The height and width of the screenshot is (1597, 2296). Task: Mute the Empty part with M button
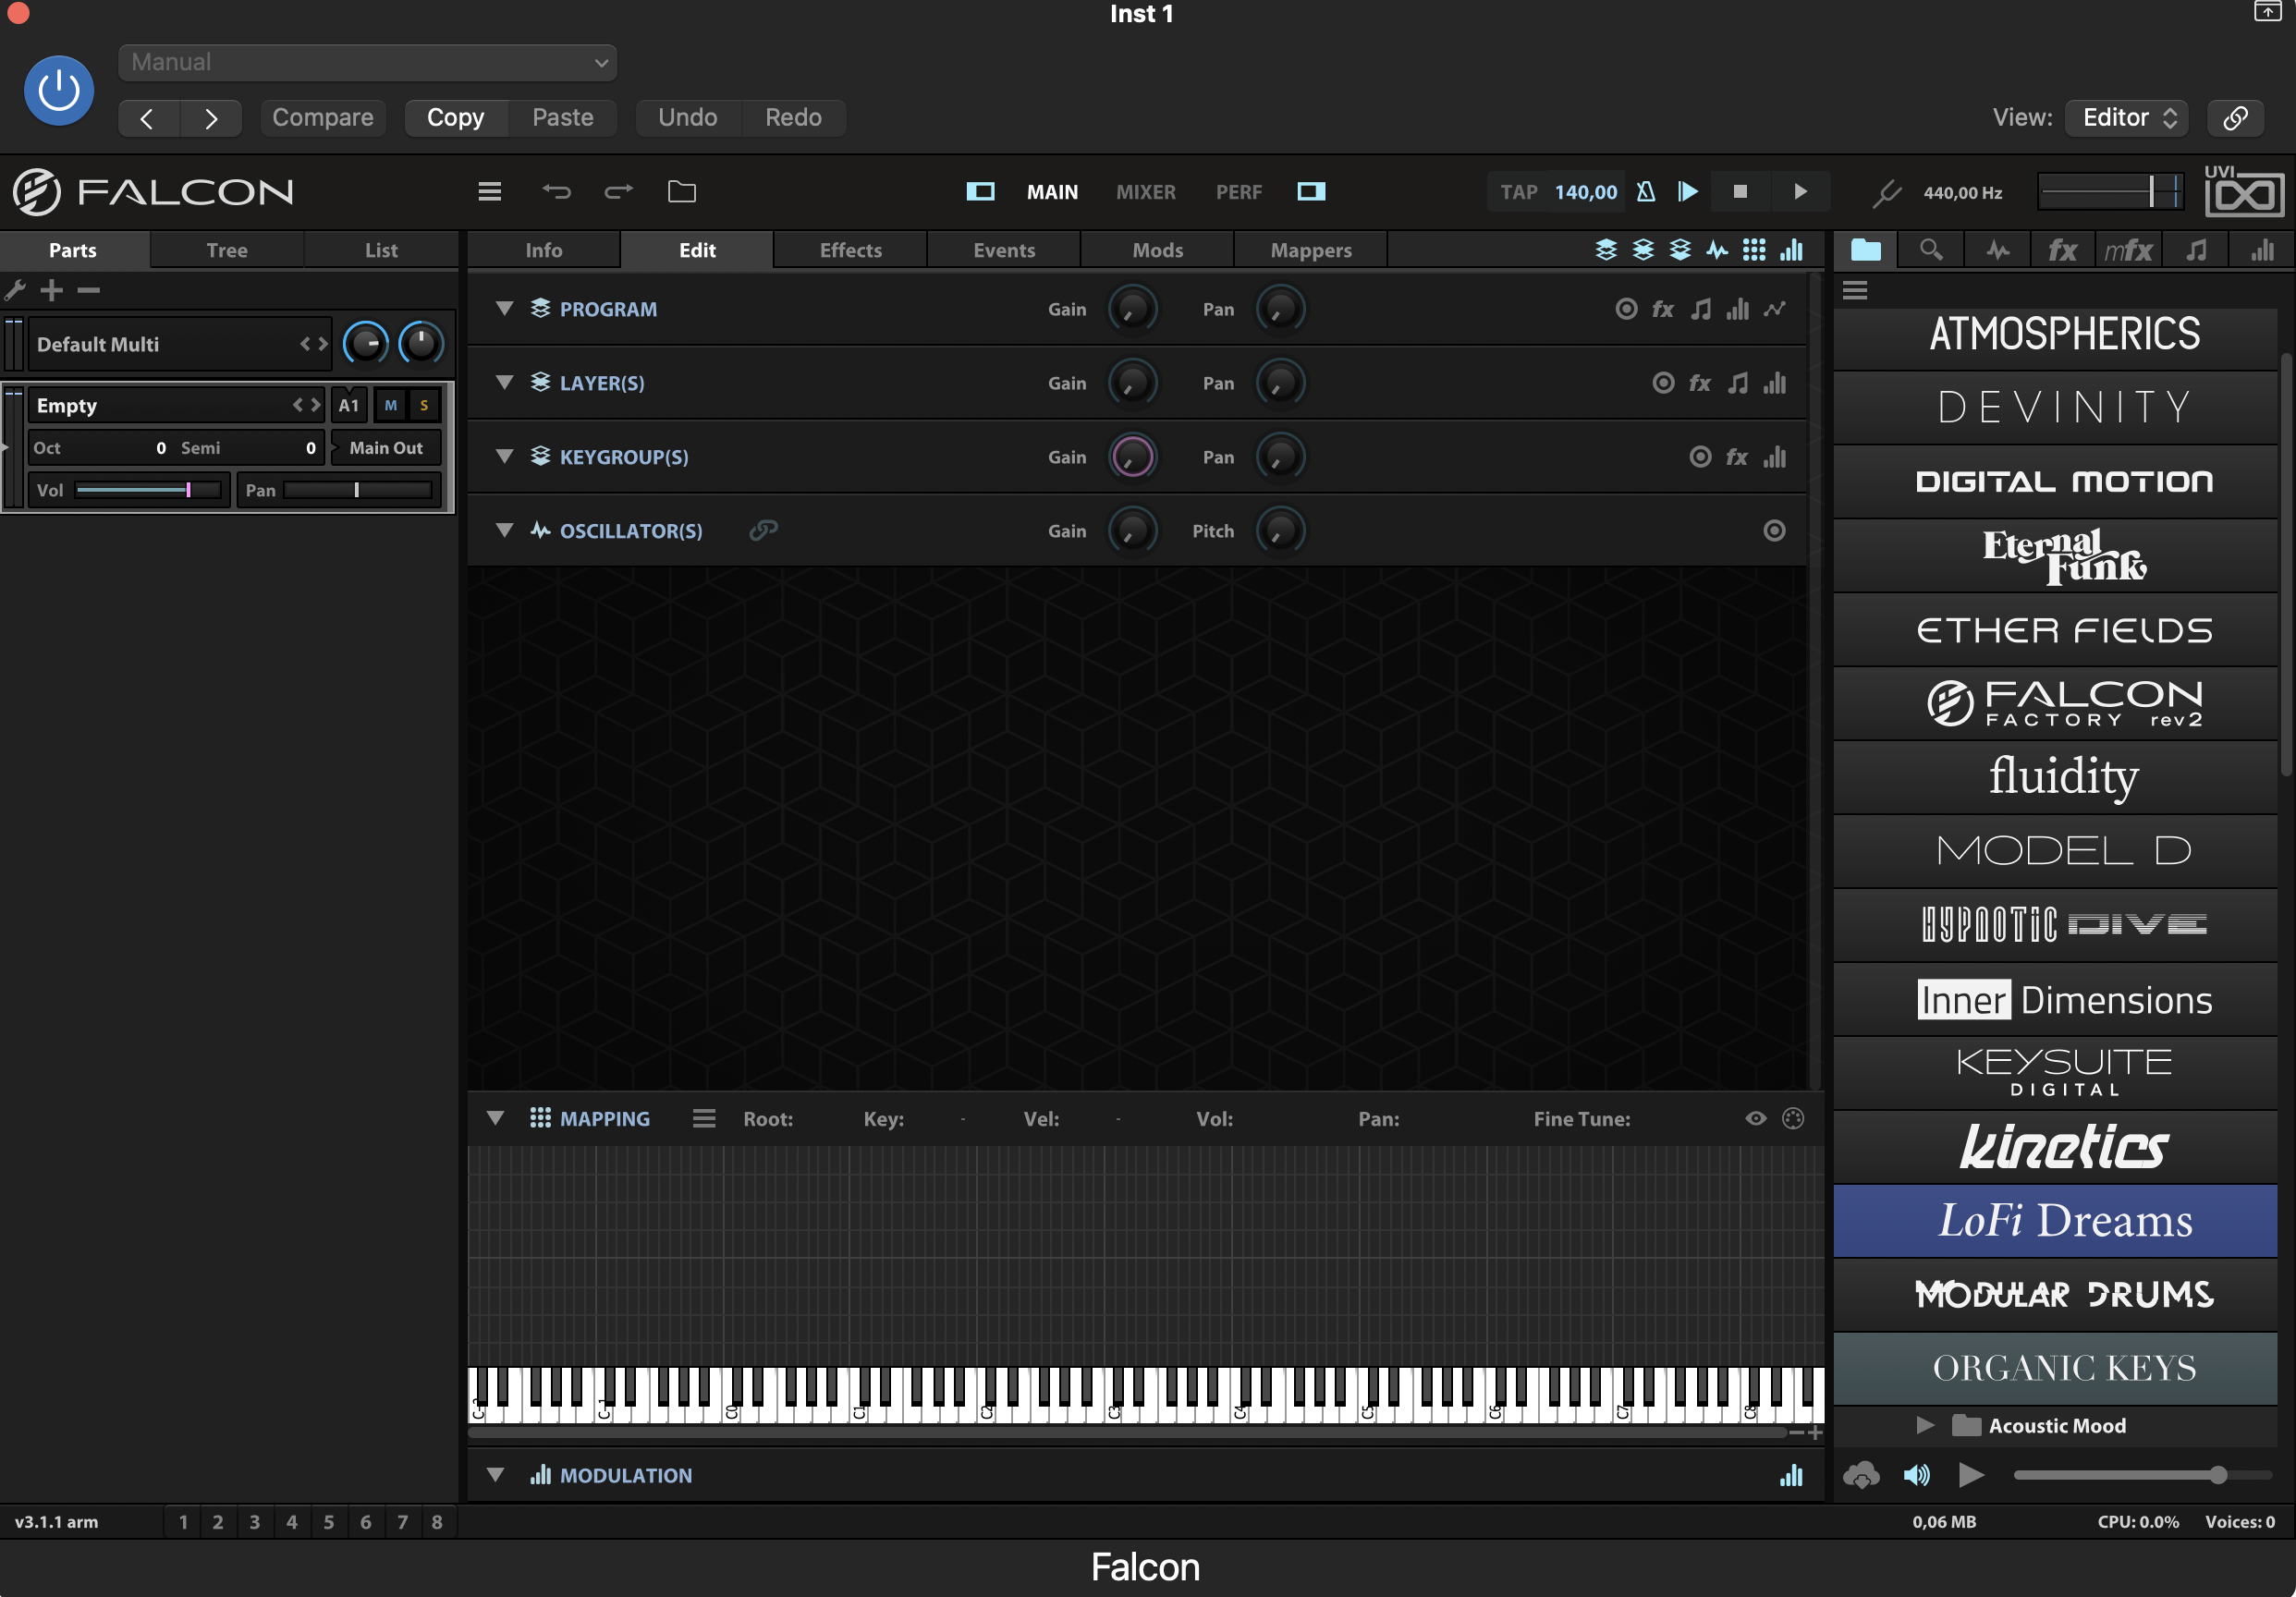[391, 405]
